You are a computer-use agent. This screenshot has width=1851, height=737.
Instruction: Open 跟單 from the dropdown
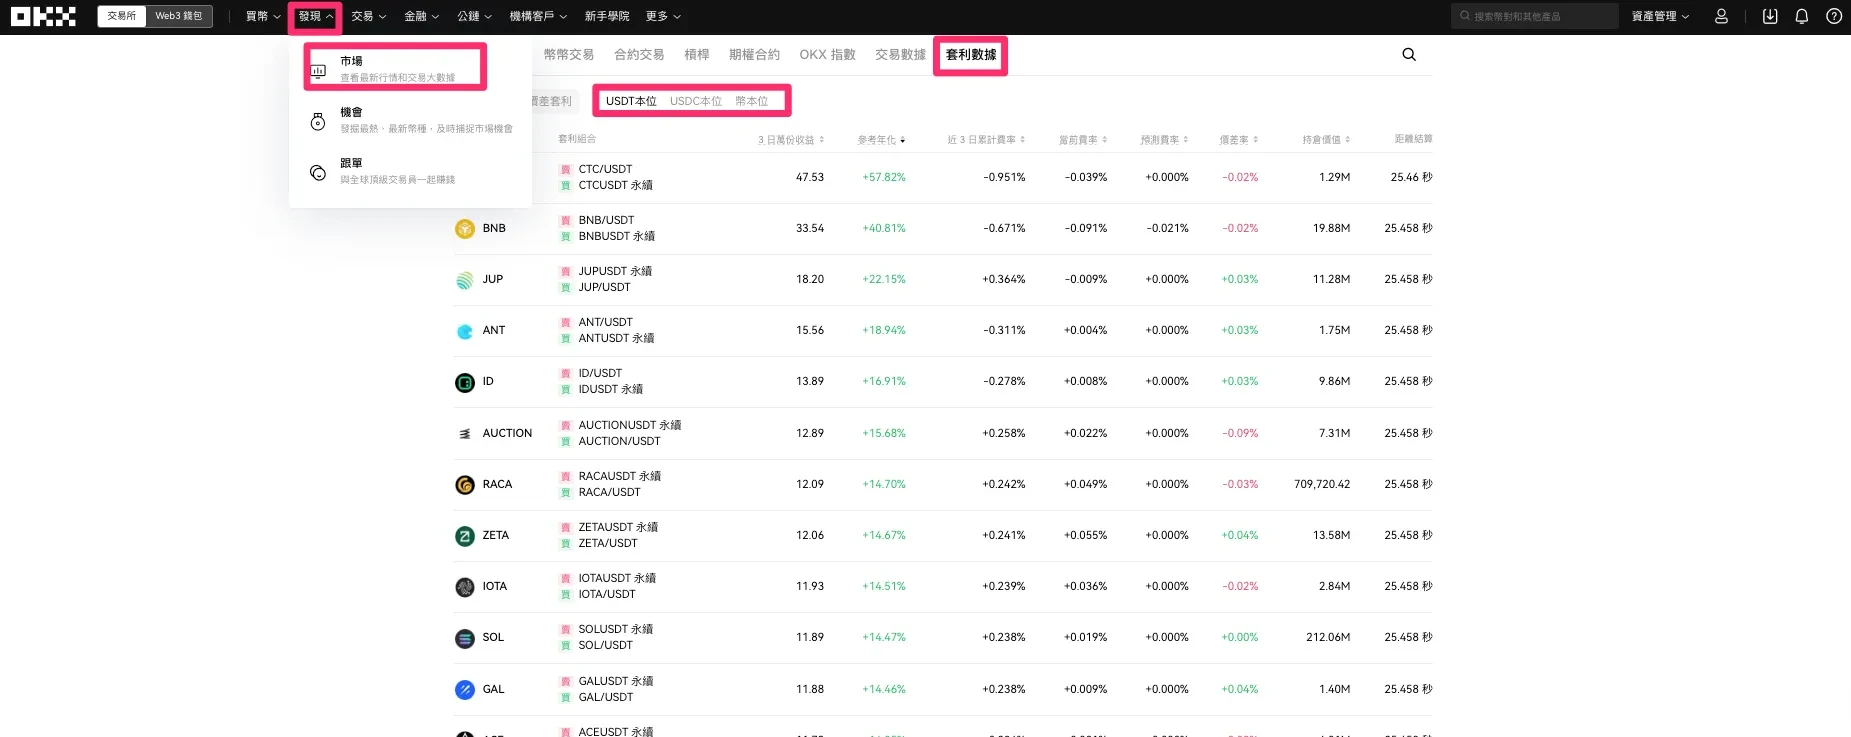pos(410,171)
